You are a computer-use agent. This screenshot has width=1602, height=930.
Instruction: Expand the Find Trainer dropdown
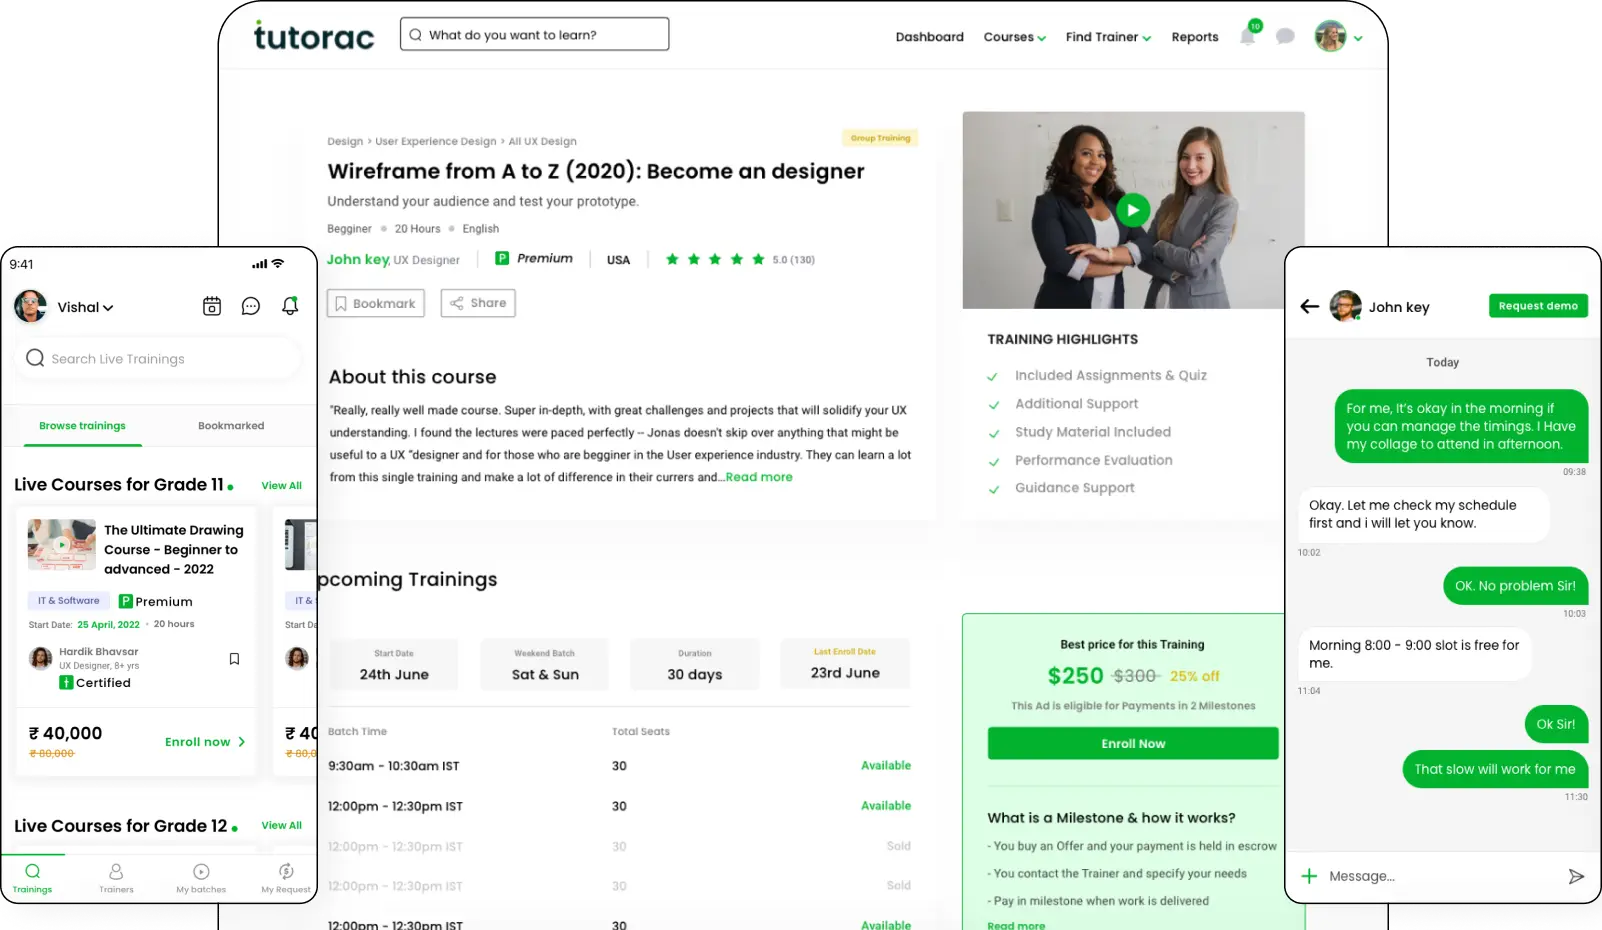click(x=1107, y=37)
